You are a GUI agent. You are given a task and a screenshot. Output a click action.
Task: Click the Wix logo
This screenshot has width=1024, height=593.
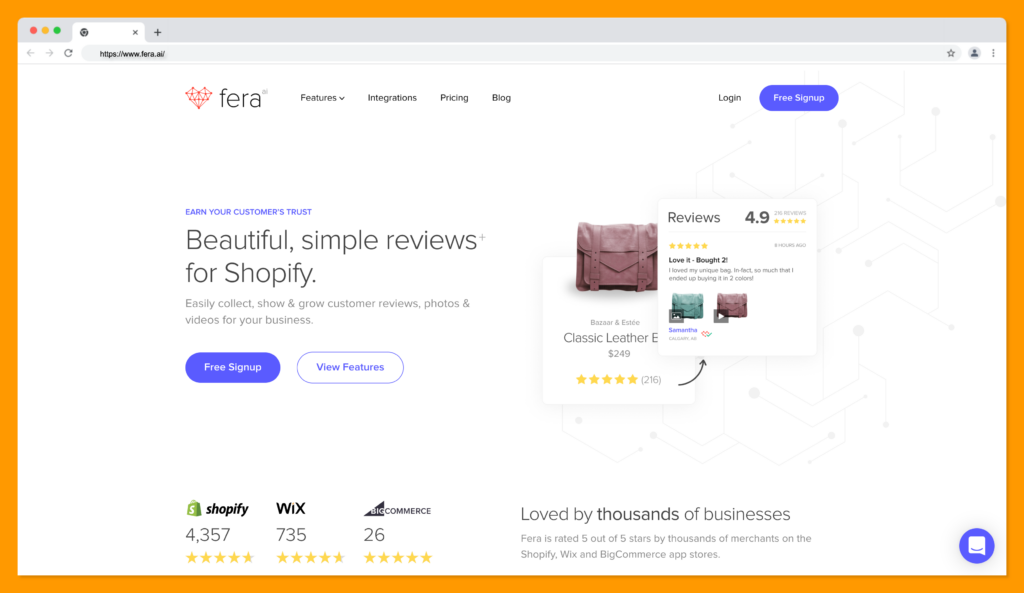click(x=291, y=508)
